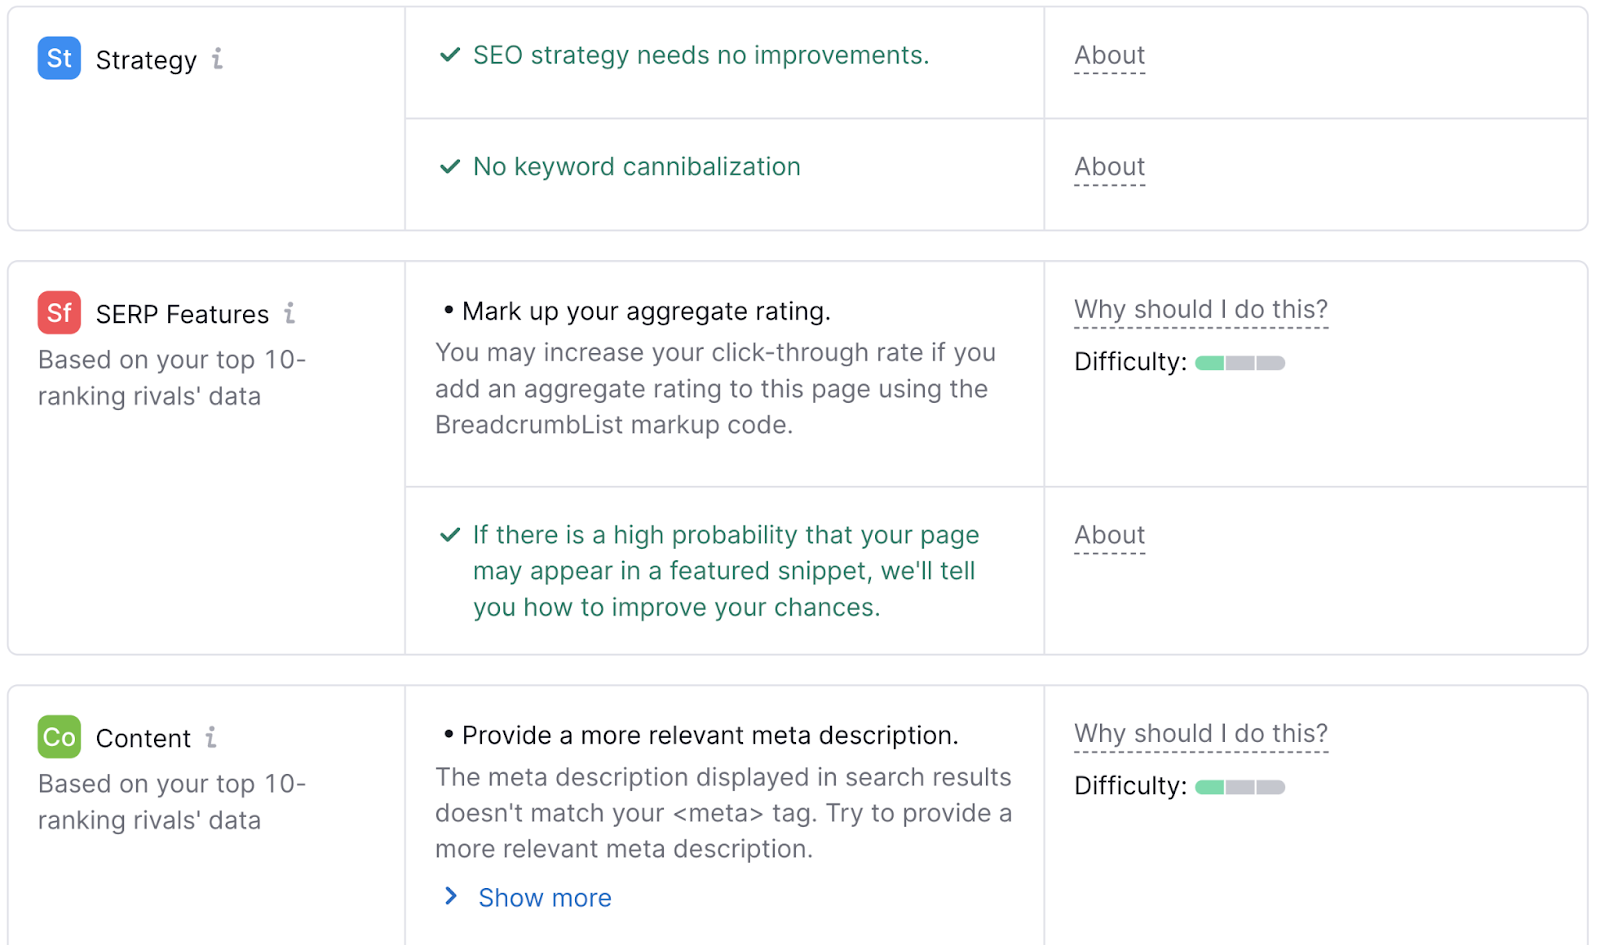Open the SERP Features info tooltip icon
Viewport: 1600px width, 945px height.
[289, 313]
